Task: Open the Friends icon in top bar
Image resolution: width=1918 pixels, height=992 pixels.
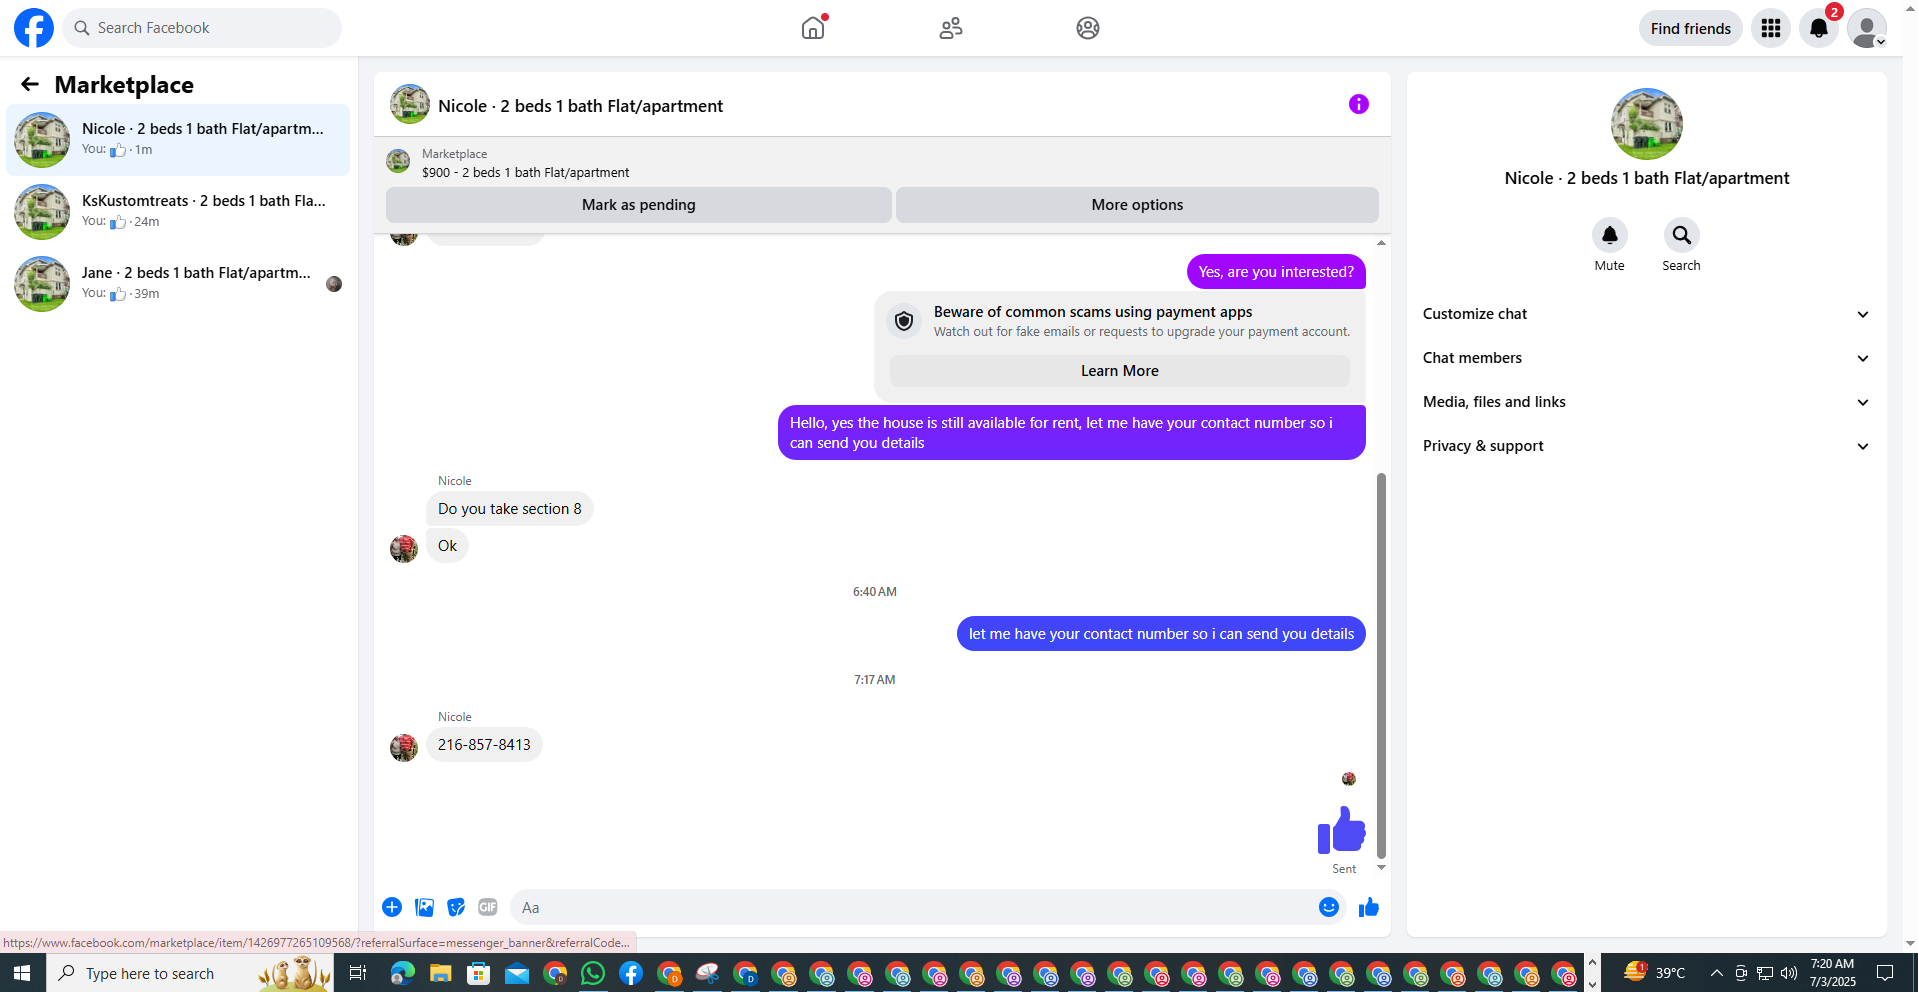Action: click(x=951, y=28)
